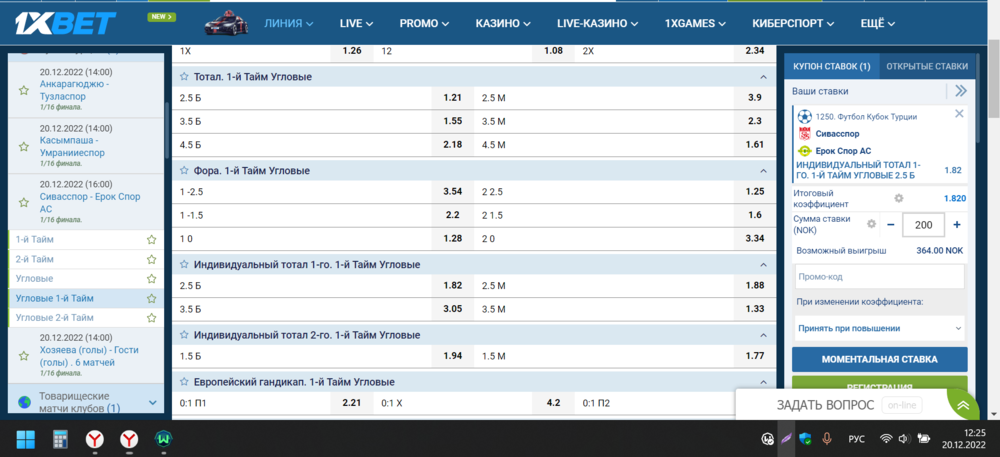Select the 4.5 М total odds 1.61

754,145
